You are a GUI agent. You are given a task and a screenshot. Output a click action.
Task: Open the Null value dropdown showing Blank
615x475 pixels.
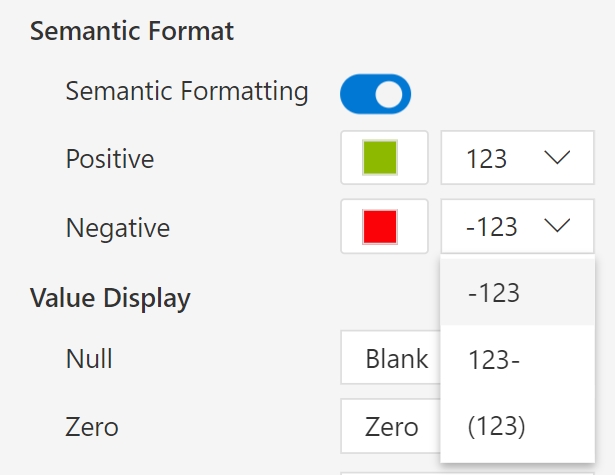(x=392, y=359)
